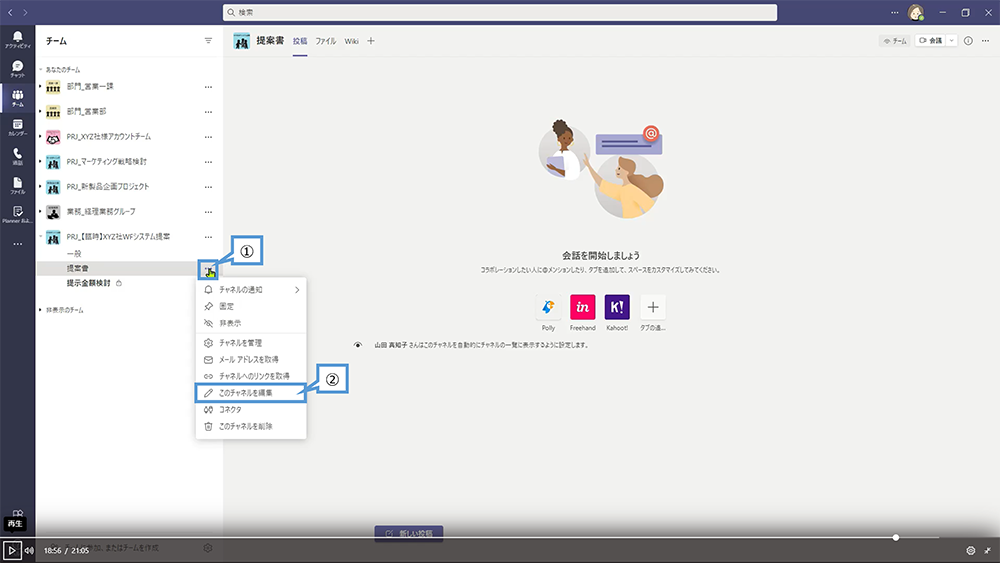Expand the 非表示のチーム section
The height and width of the screenshot is (563, 1000).
point(41,311)
